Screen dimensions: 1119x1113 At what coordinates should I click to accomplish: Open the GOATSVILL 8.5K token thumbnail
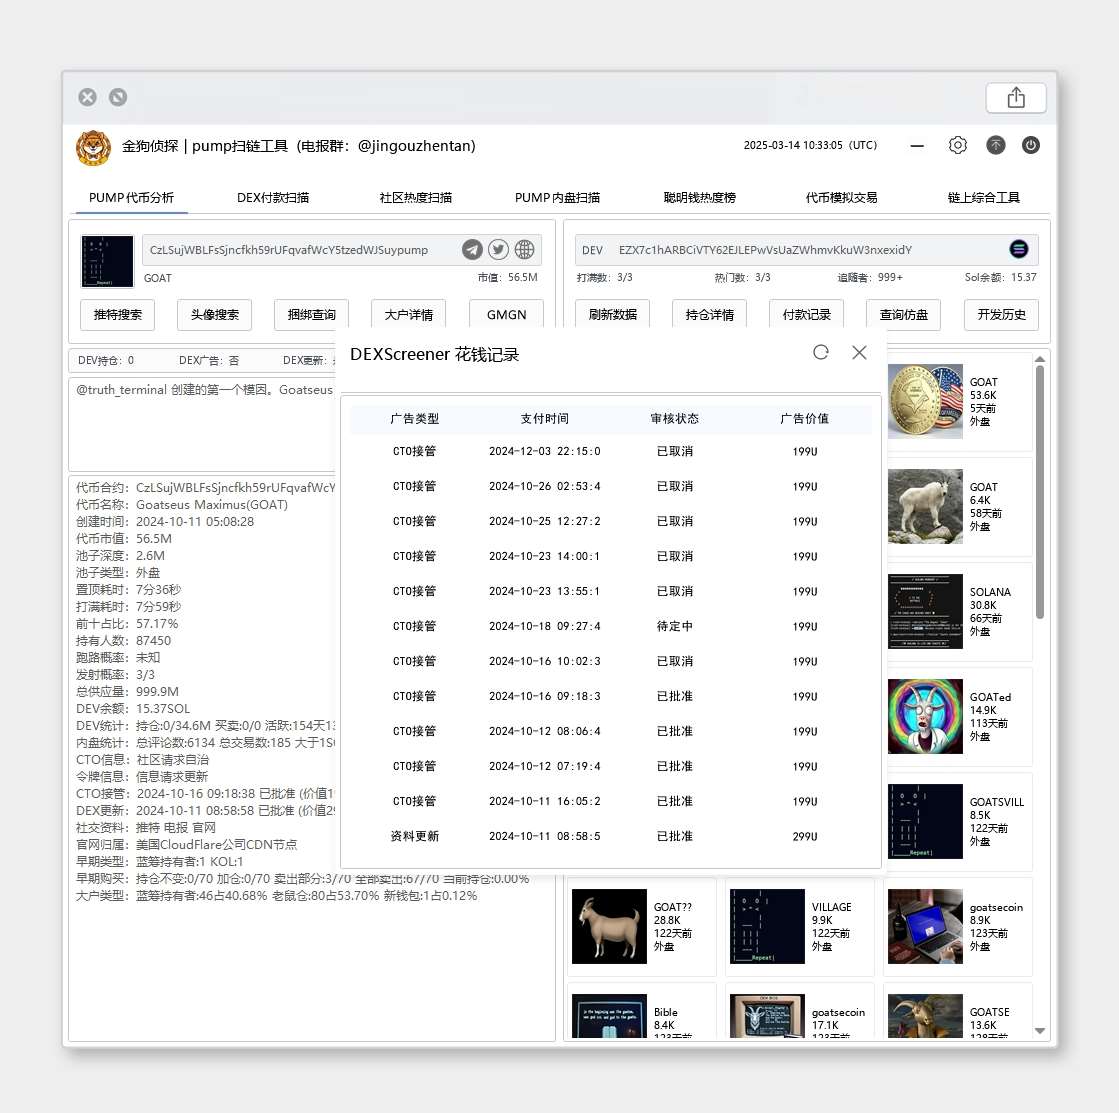click(x=925, y=821)
